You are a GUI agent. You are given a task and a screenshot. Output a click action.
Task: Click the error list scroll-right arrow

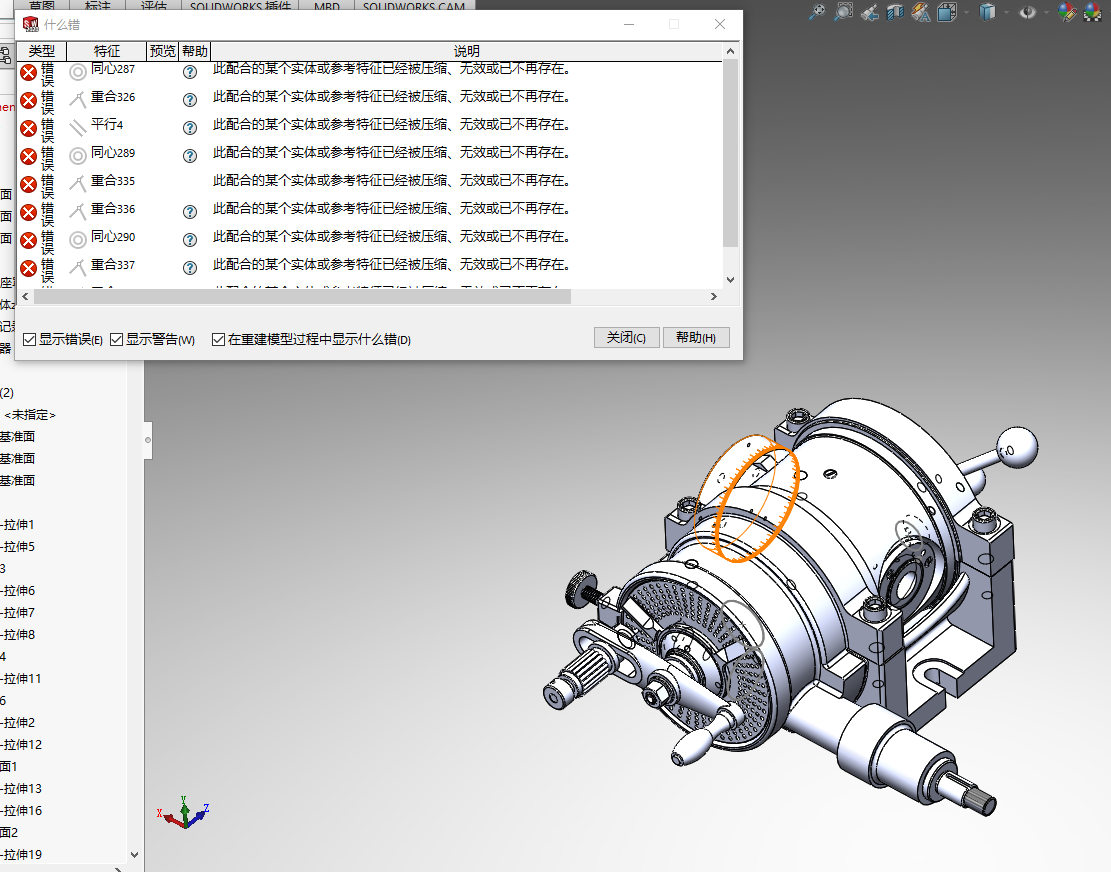[x=714, y=297]
